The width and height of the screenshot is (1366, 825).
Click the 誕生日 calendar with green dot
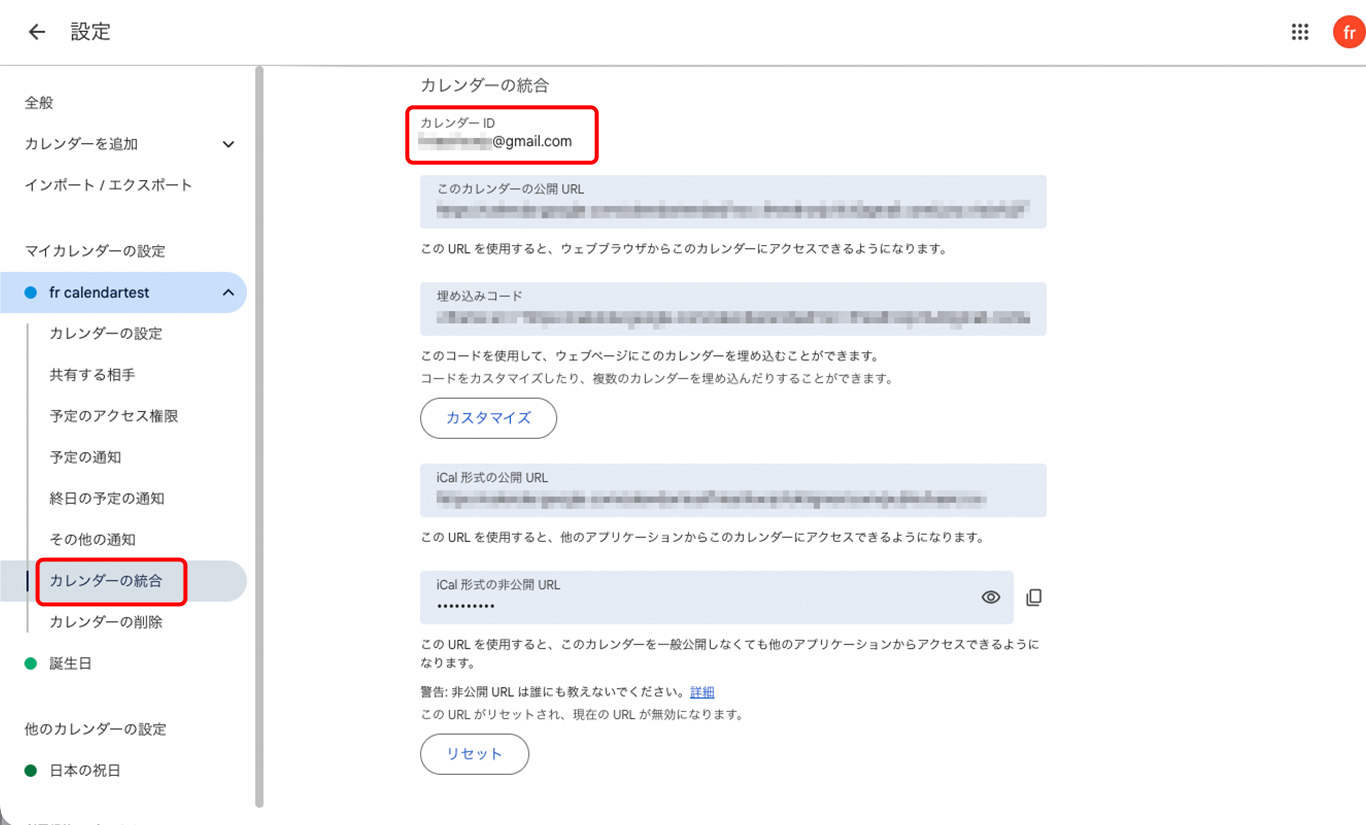pyautogui.click(x=70, y=663)
